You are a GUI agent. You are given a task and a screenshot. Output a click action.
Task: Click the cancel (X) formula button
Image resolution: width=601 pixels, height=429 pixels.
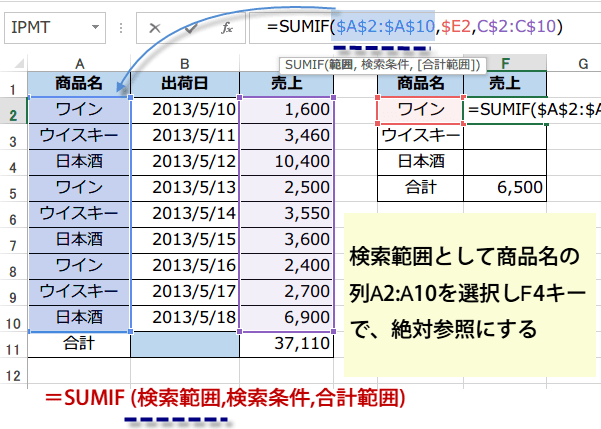coord(155,28)
